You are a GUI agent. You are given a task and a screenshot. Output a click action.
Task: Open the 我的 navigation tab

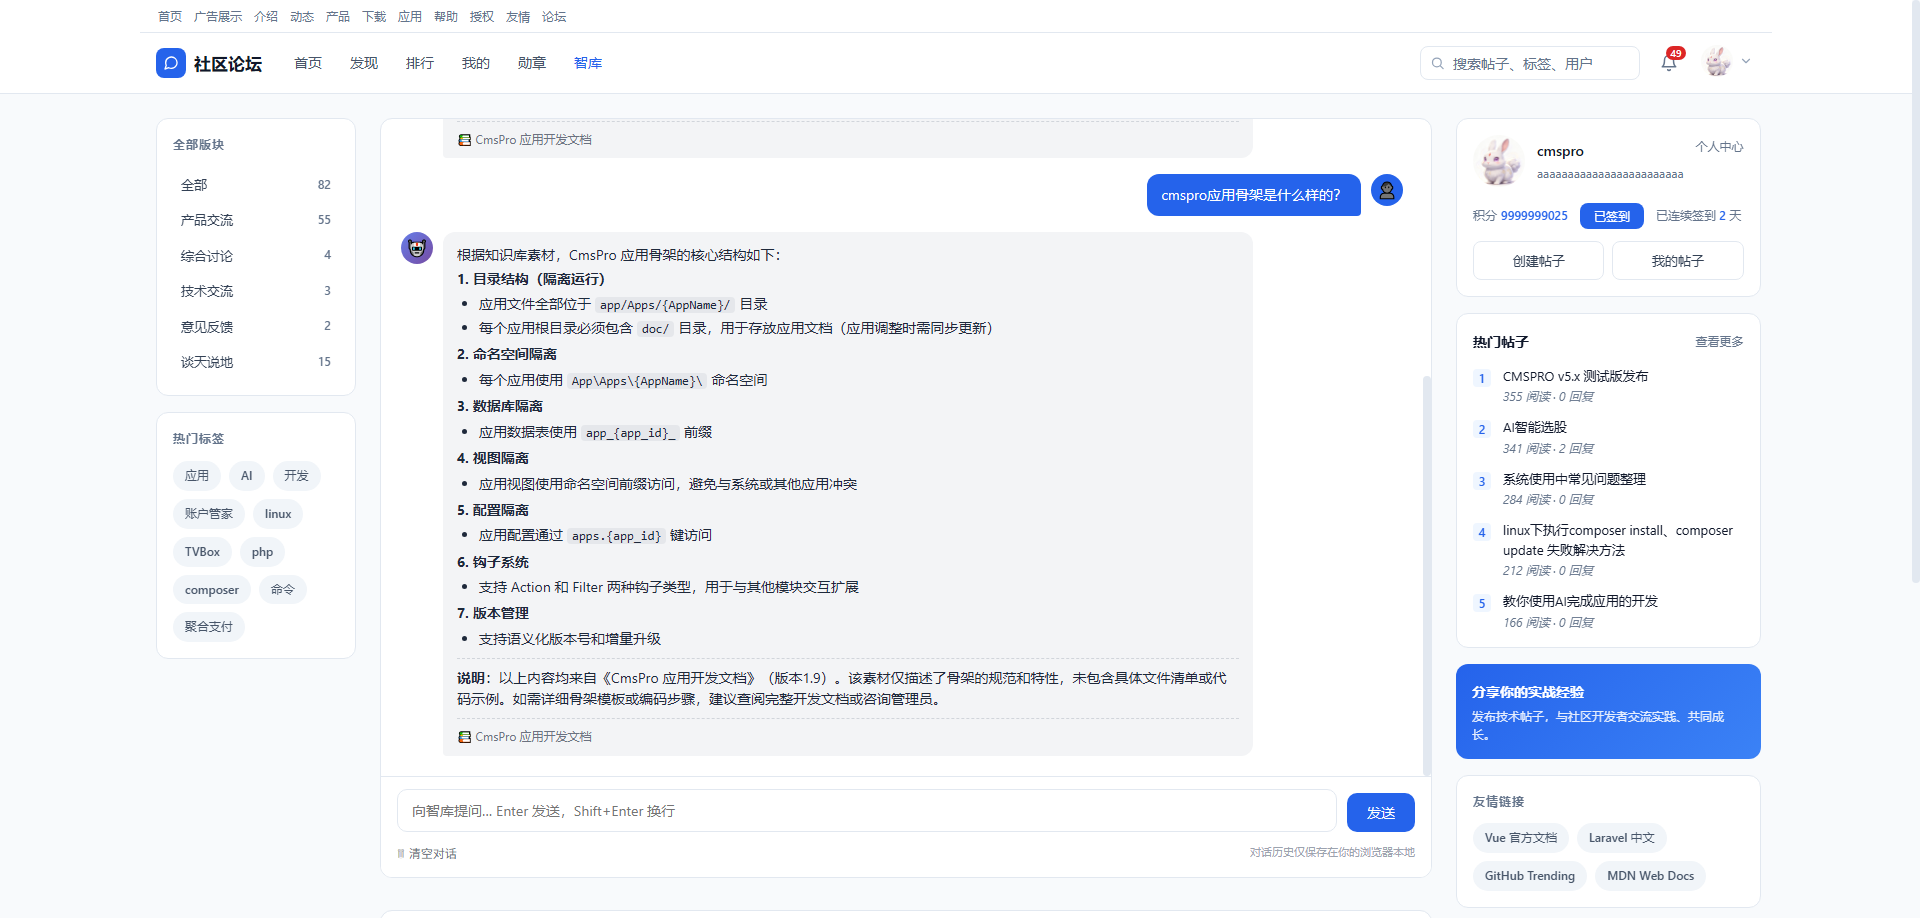[x=476, y=63]
